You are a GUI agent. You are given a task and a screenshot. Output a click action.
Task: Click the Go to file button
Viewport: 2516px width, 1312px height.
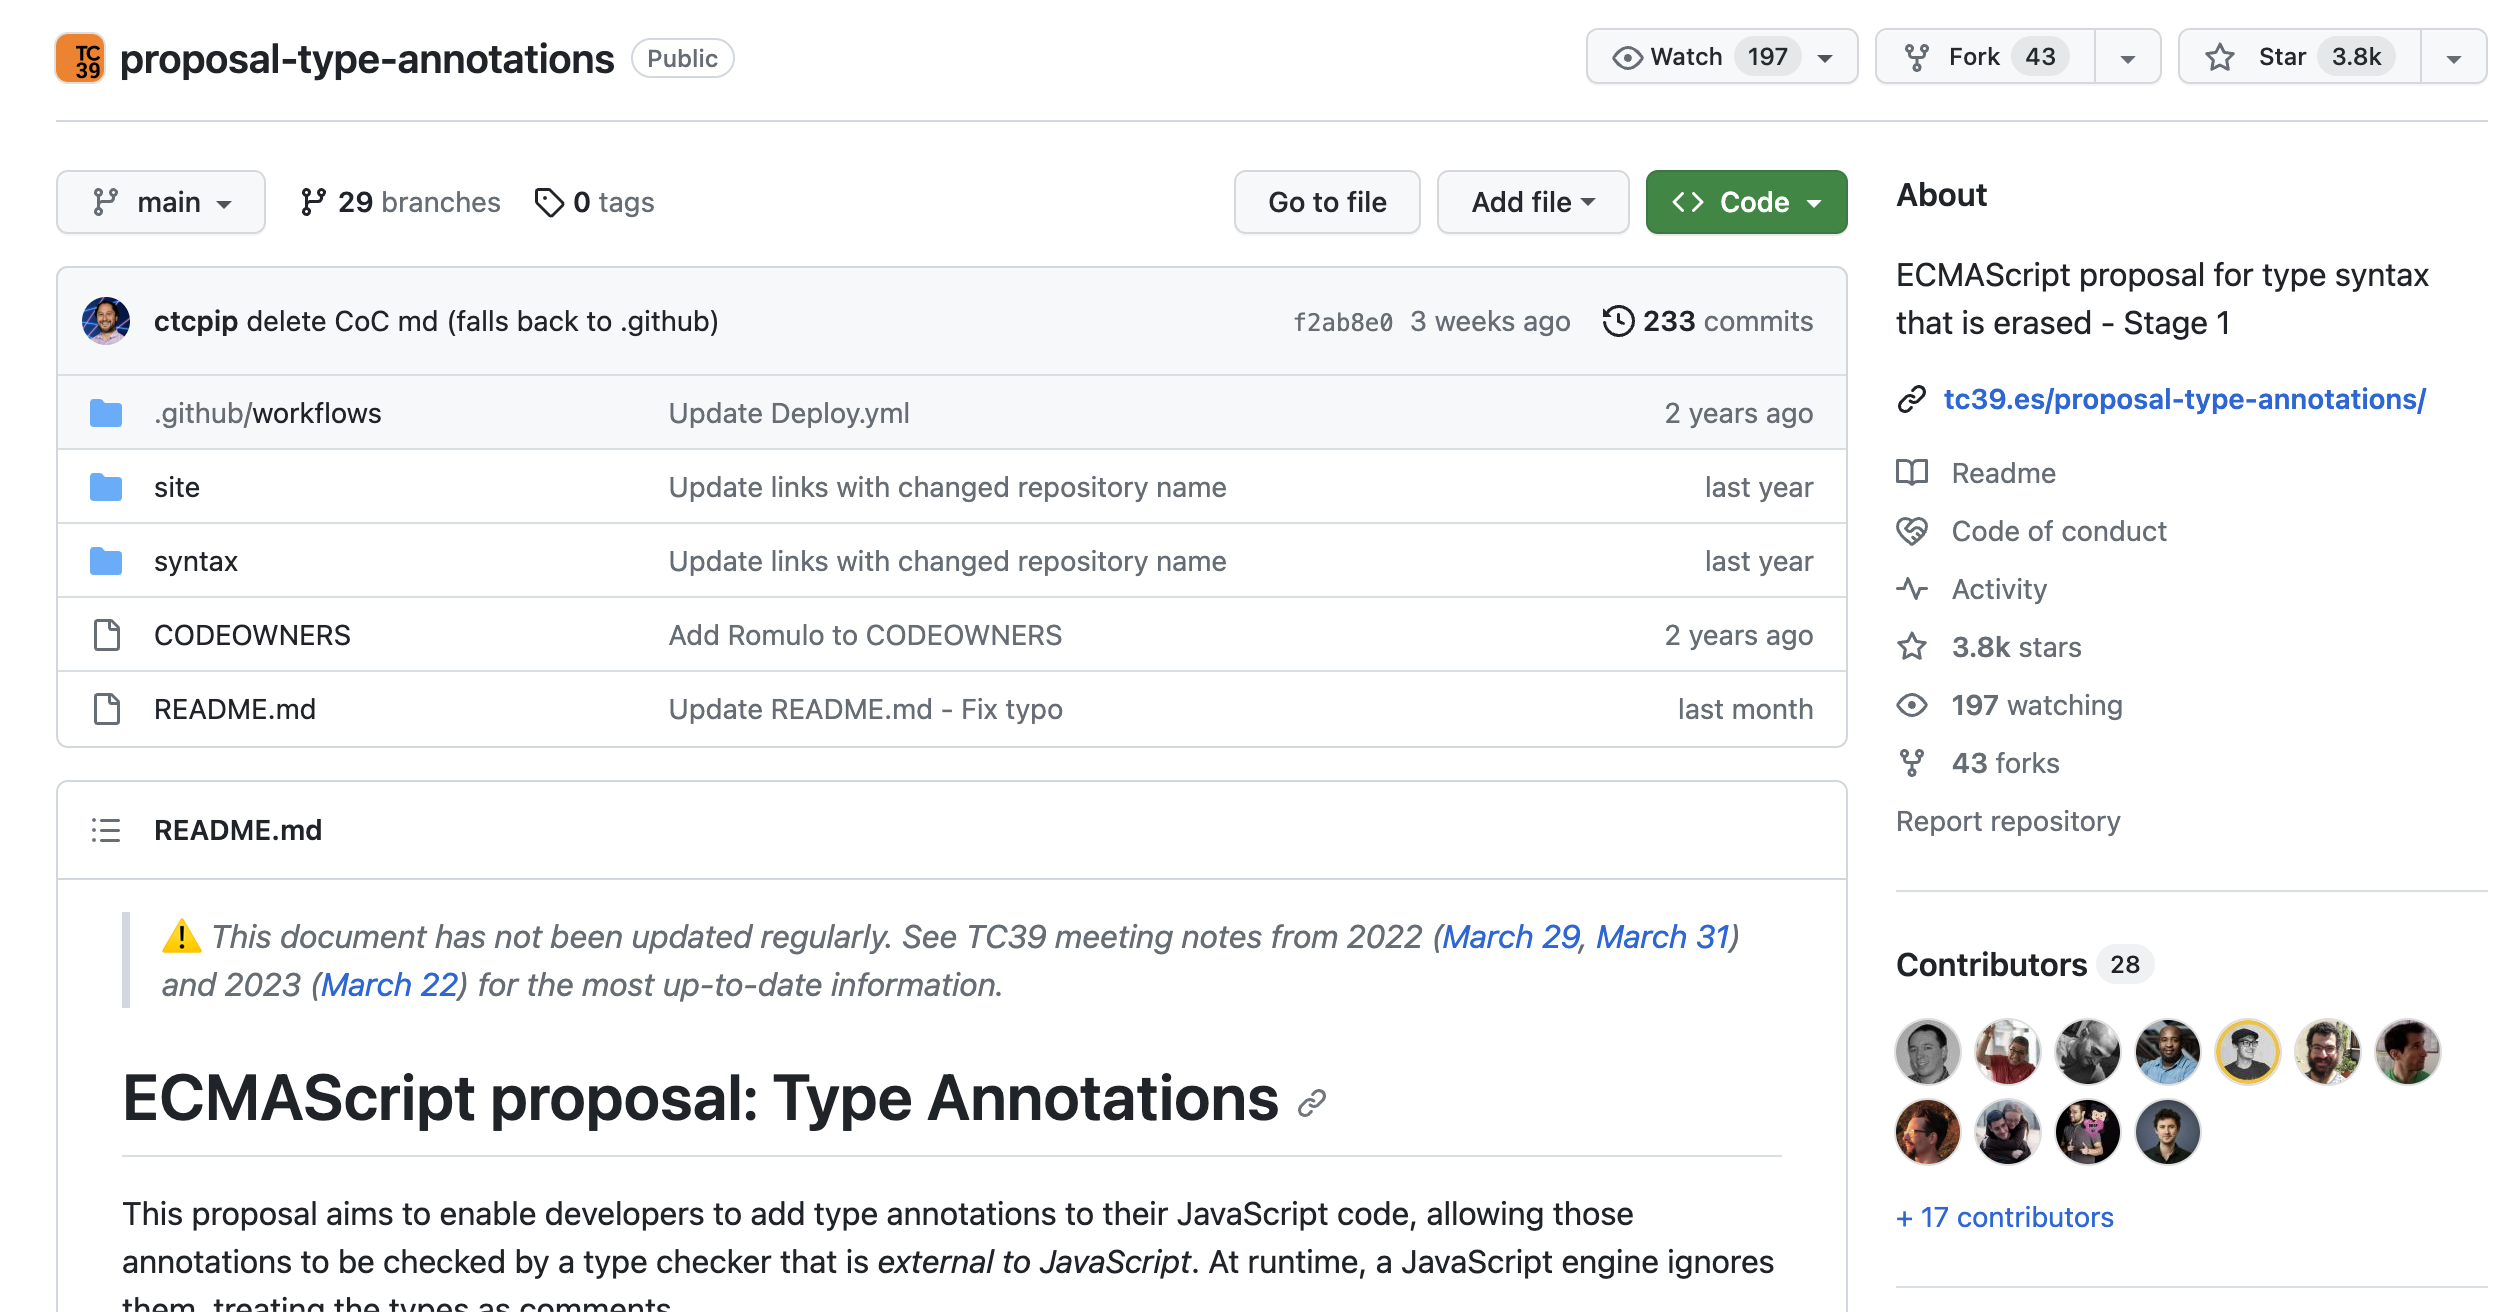tap(1326, 202)
